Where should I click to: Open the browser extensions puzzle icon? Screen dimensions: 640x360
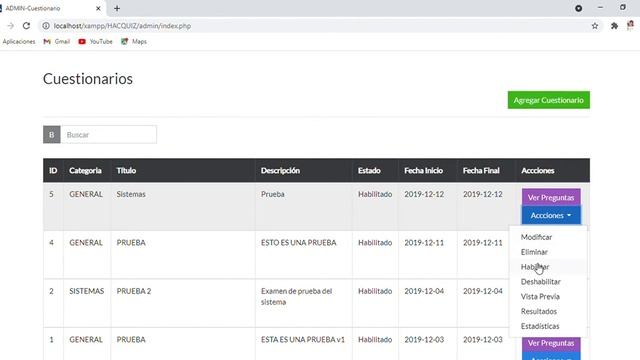(x=614, y=26)
